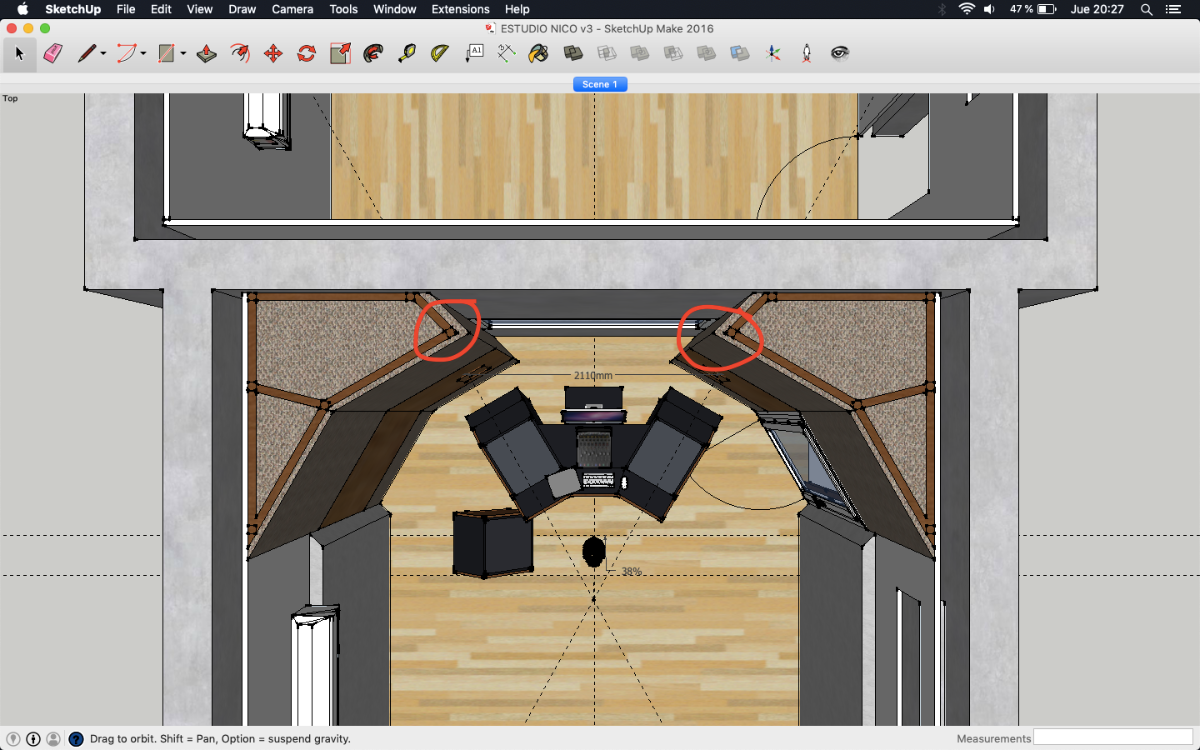Select the Look Around eye tool
Viewport: 1200px width, 750px height.
coord(840,53)
